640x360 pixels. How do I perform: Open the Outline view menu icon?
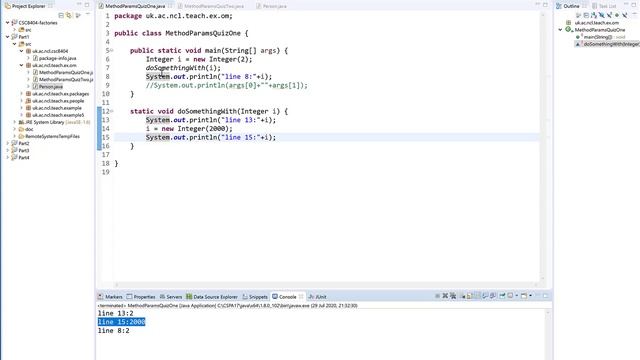pos(635,14)
